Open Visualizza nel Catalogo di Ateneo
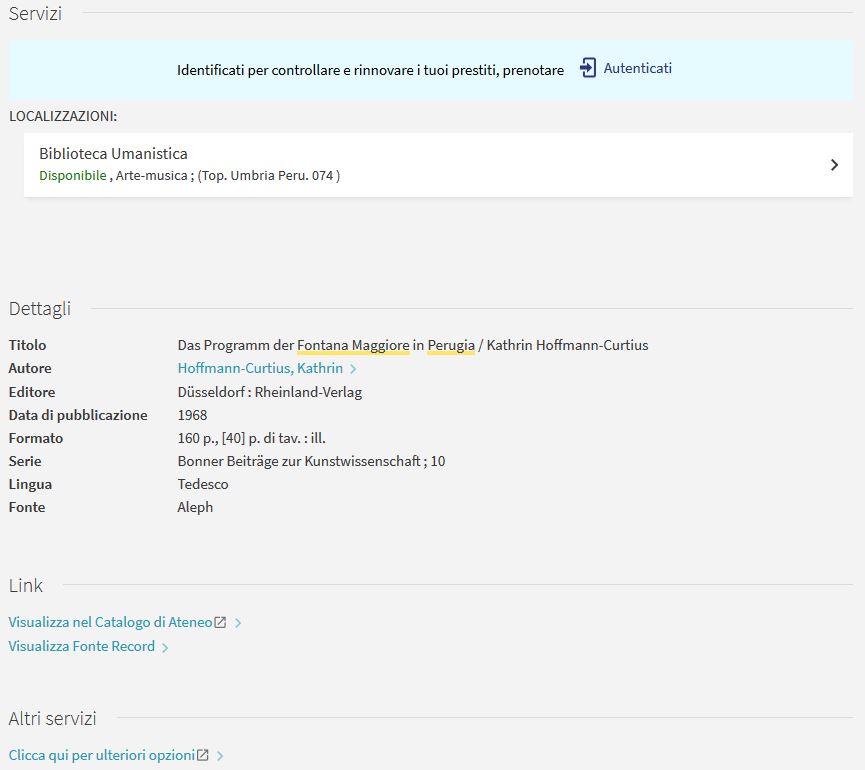Screen dimensions: 865x770 click(x=110, y=622)
